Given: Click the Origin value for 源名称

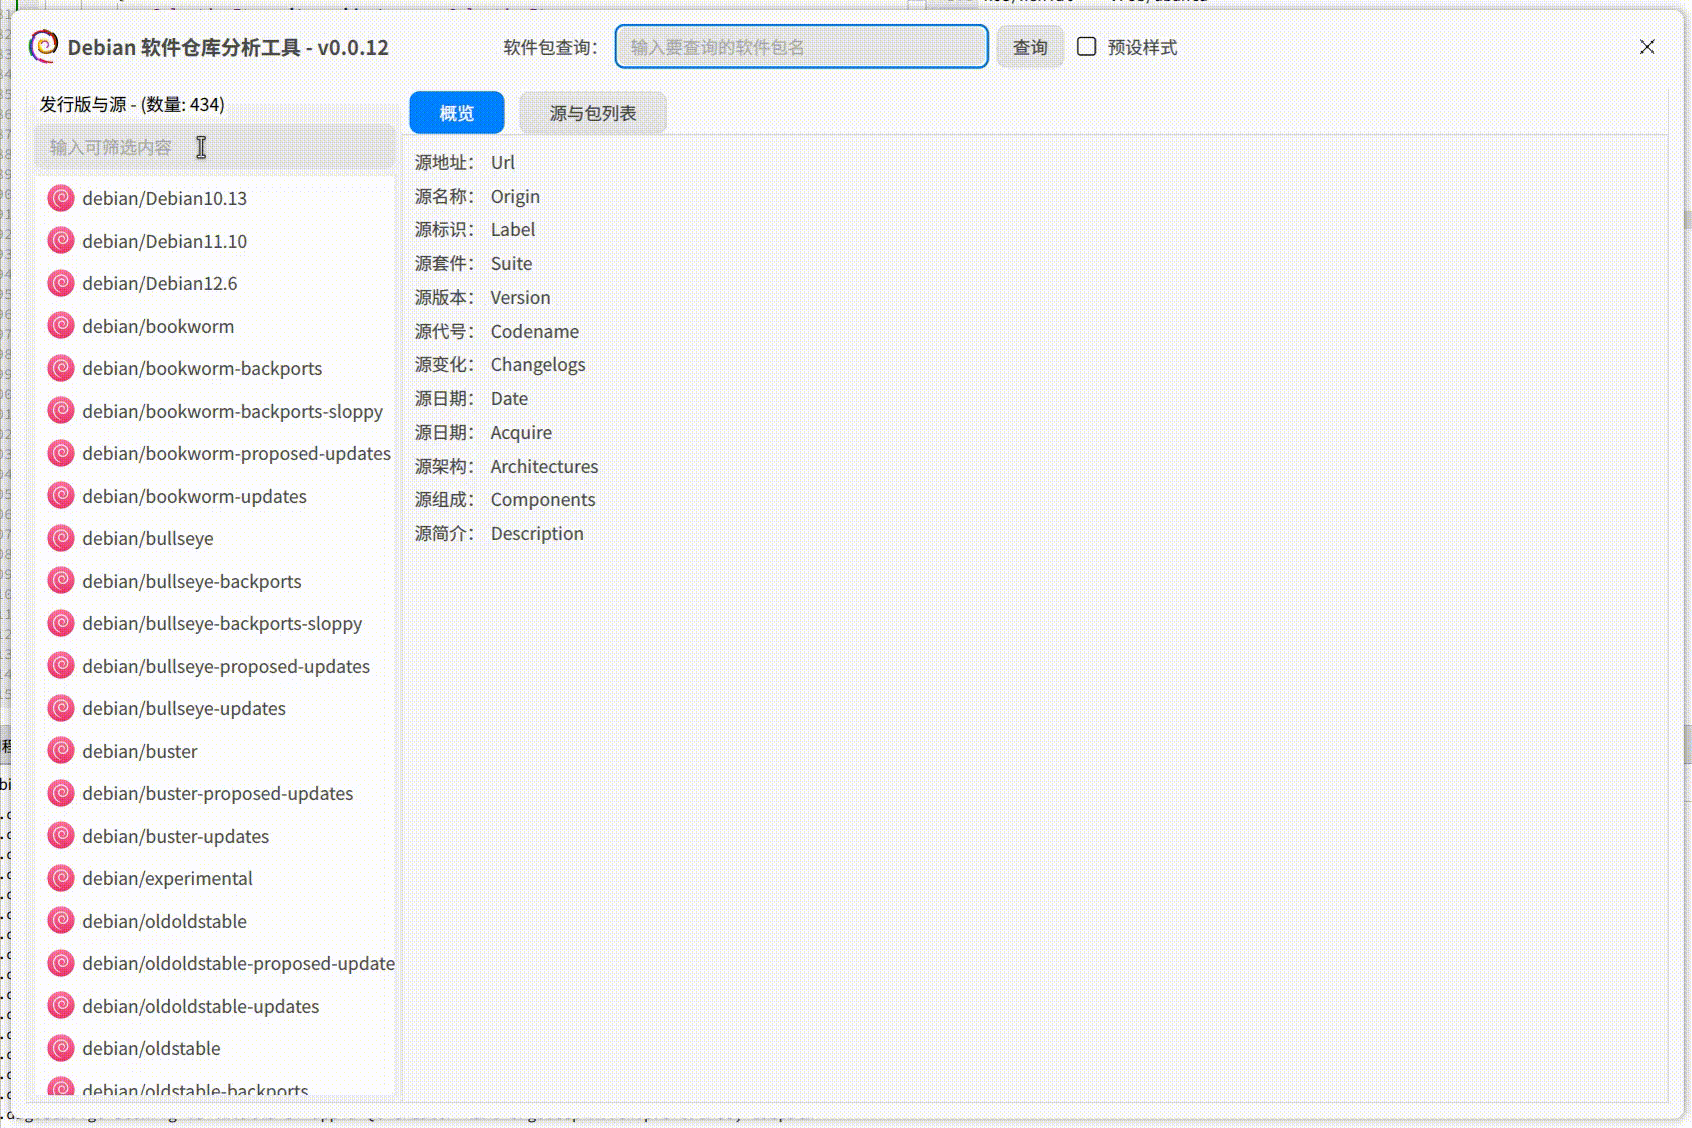Looking at the screenshot, I should click(x=515, y=196).
